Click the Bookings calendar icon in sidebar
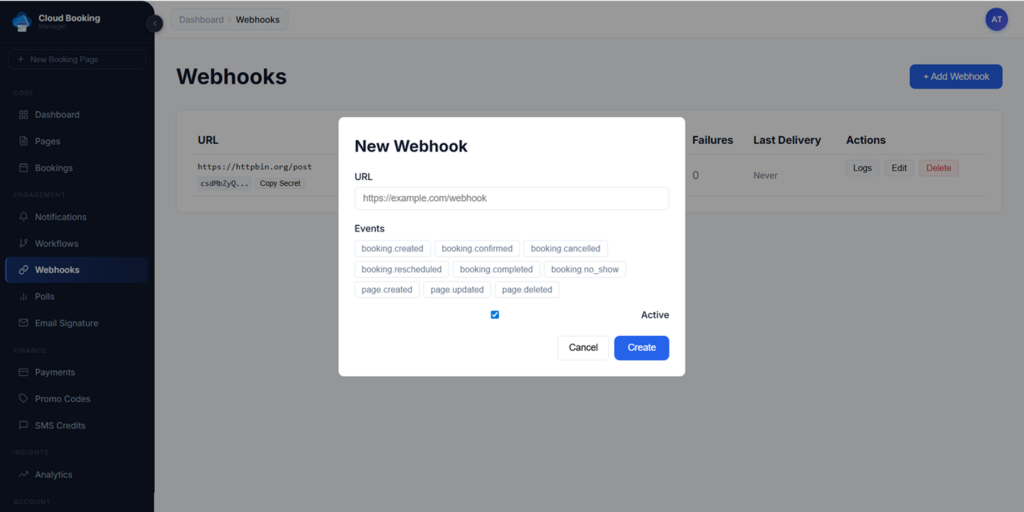This screenshot has height=512, width=1024. click(24, 168)
